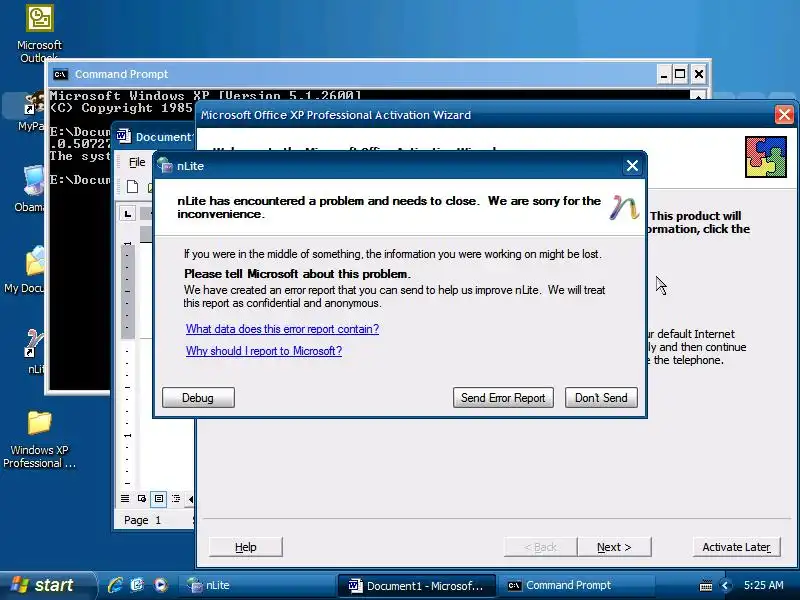Image resolution: width=800 pixels, height=600 pixels.
Task: Minimize the Command Prompt window
Action: 663,74
